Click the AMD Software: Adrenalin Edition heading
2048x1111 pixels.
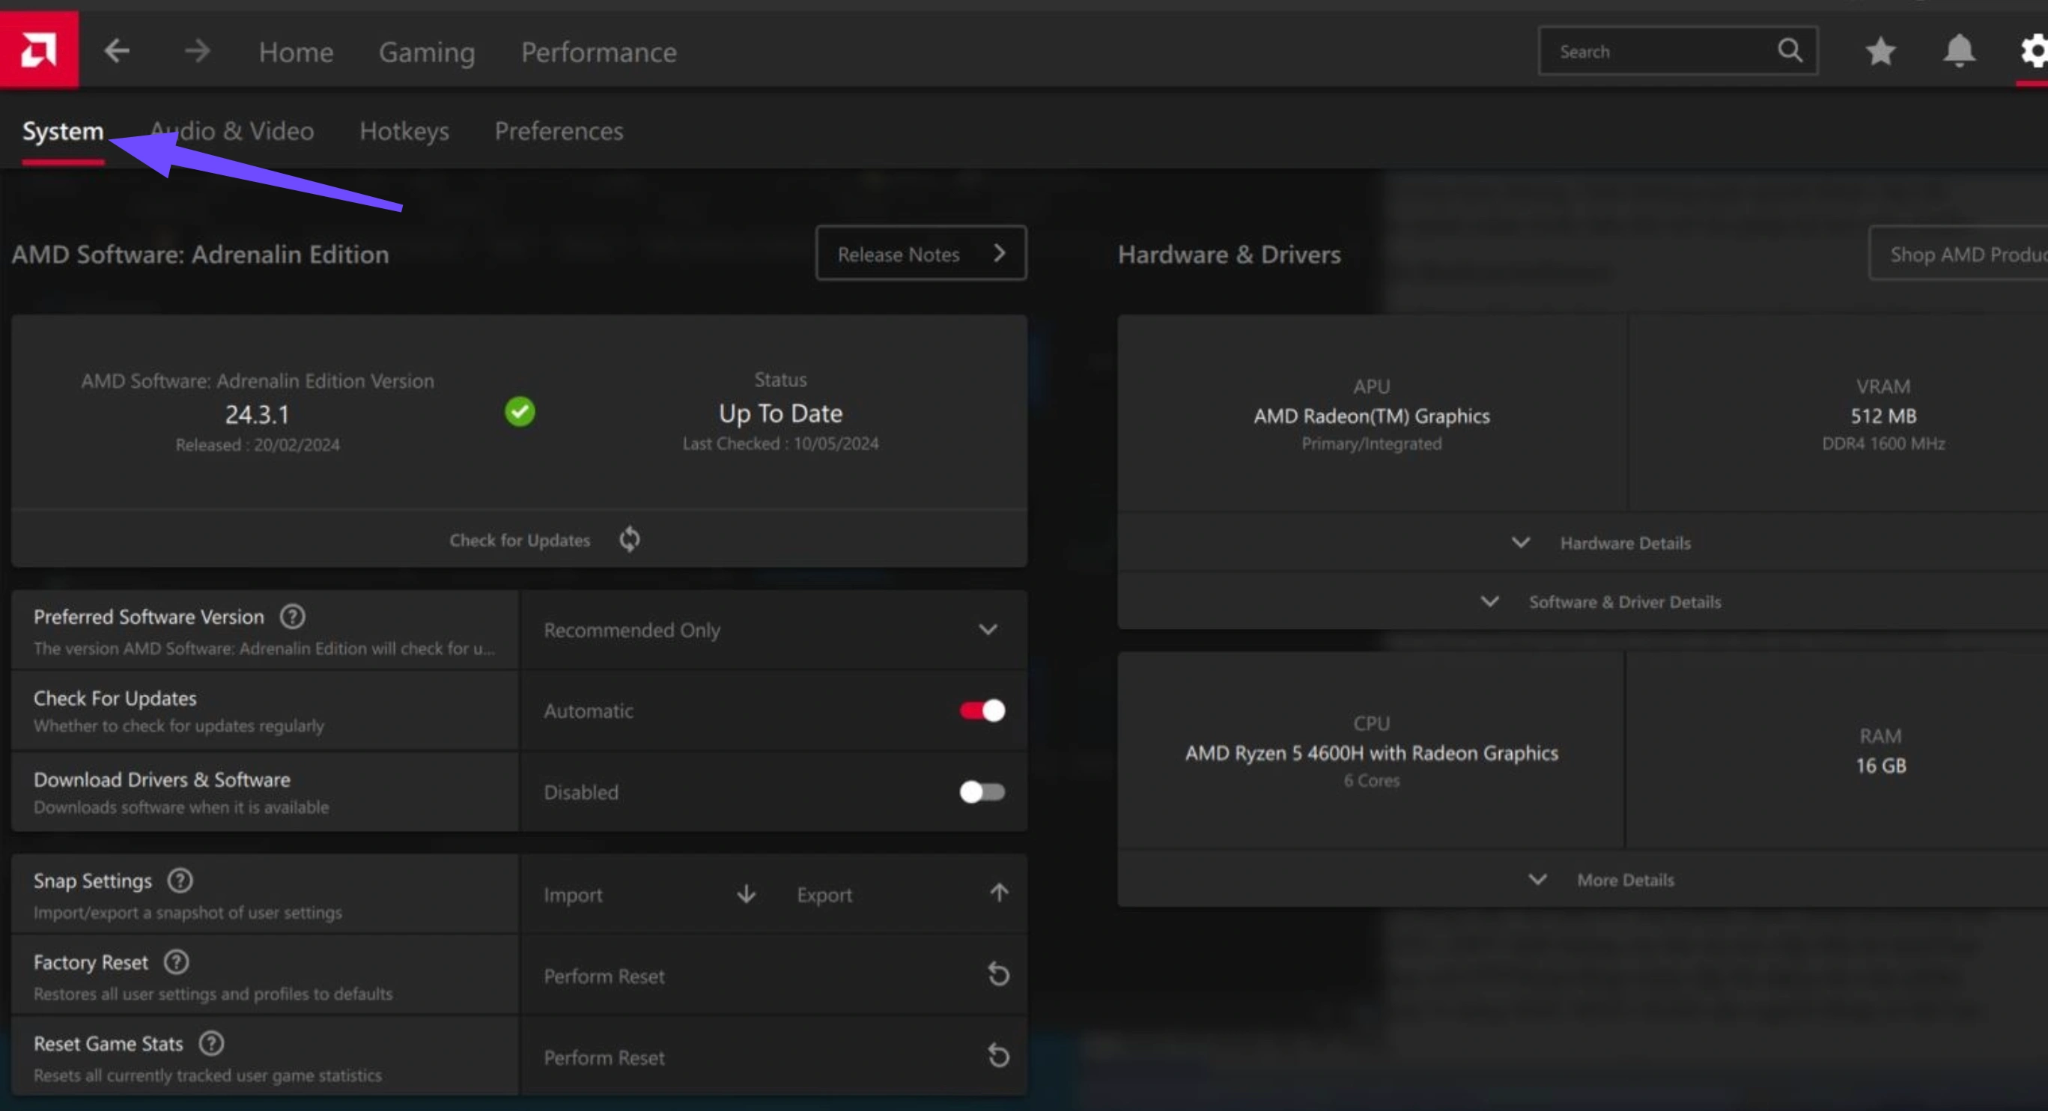(x=200, y=254)
